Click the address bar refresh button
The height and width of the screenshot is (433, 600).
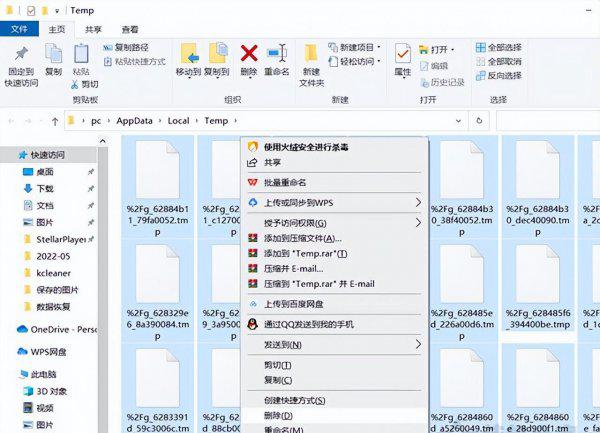click(479, 121)
